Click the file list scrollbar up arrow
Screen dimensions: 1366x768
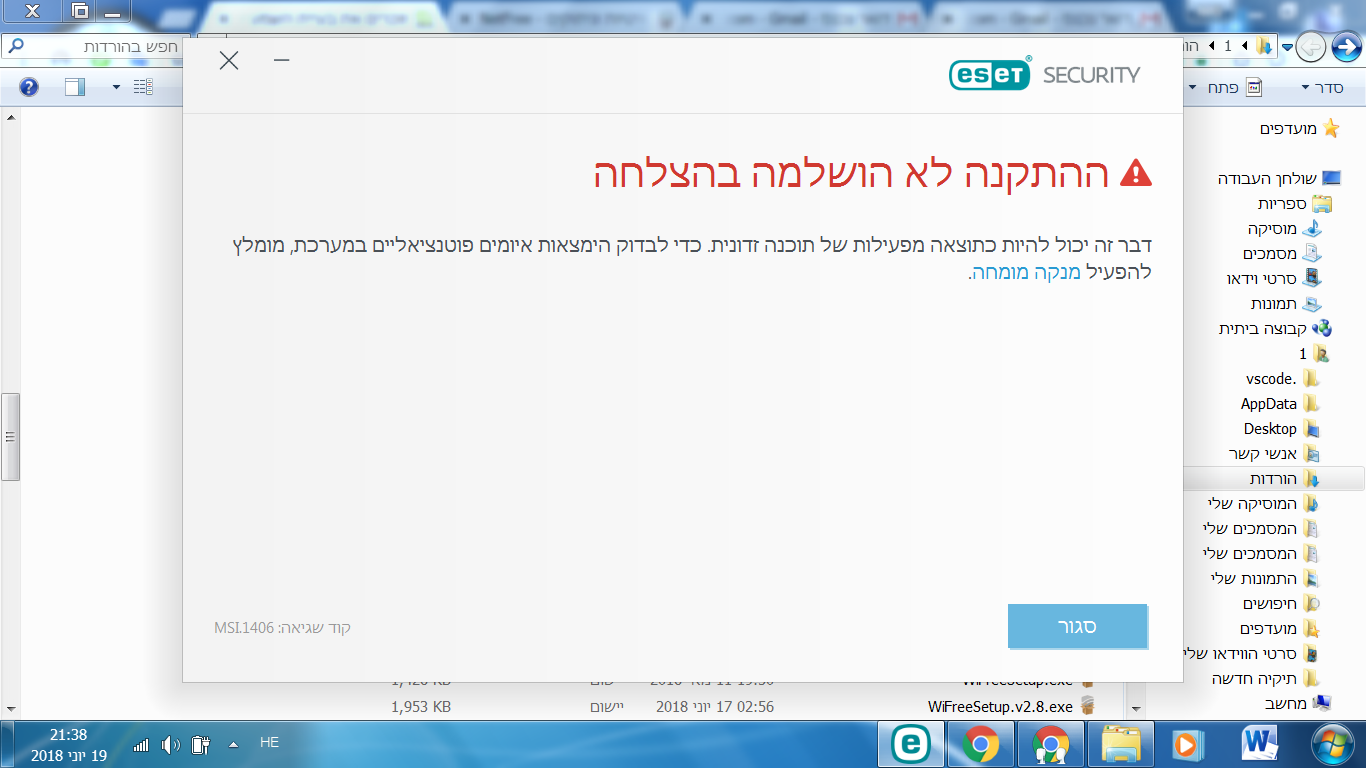point(10,117)
